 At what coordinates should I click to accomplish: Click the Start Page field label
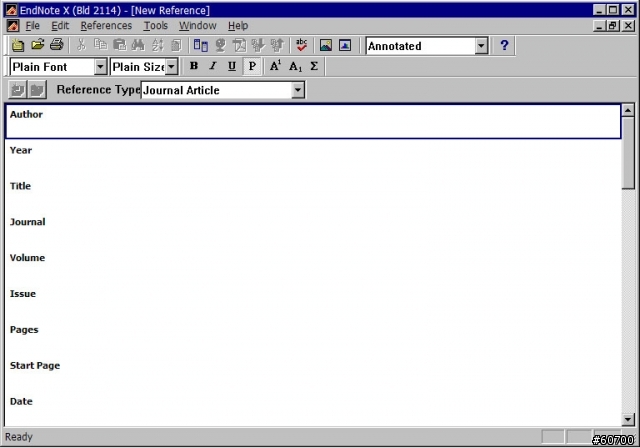35,366
